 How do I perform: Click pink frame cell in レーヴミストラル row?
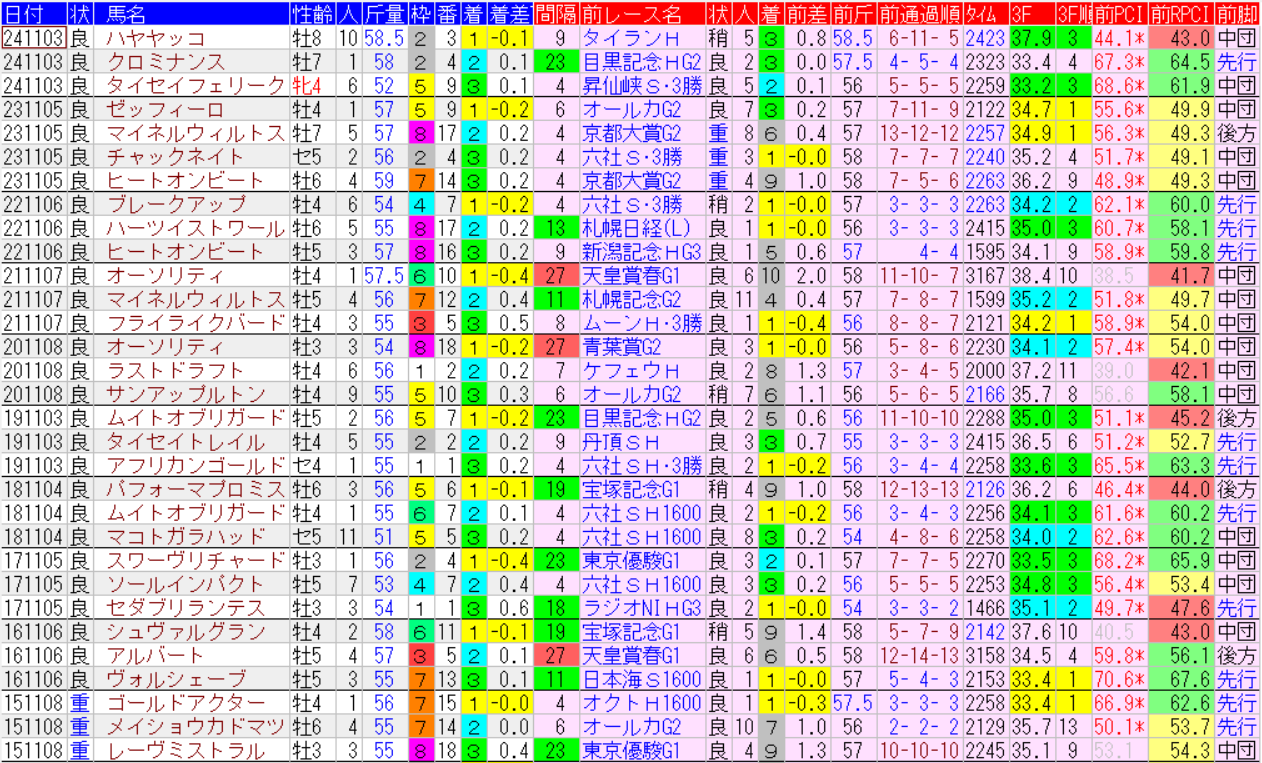[421, 751]
